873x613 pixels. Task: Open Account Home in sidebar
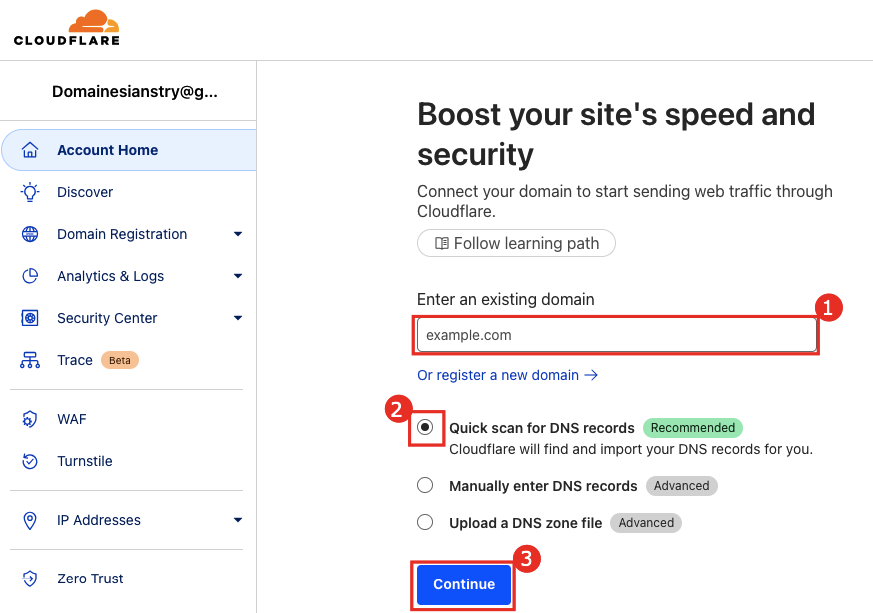click(129, 150)
